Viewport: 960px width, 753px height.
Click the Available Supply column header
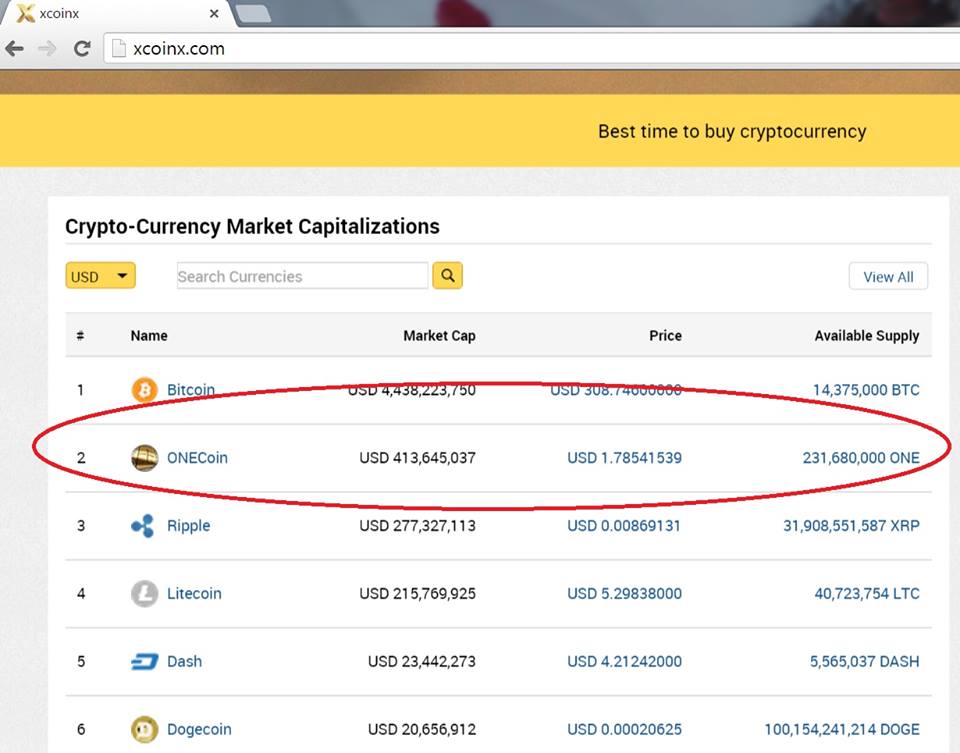(x=866, y=335)
